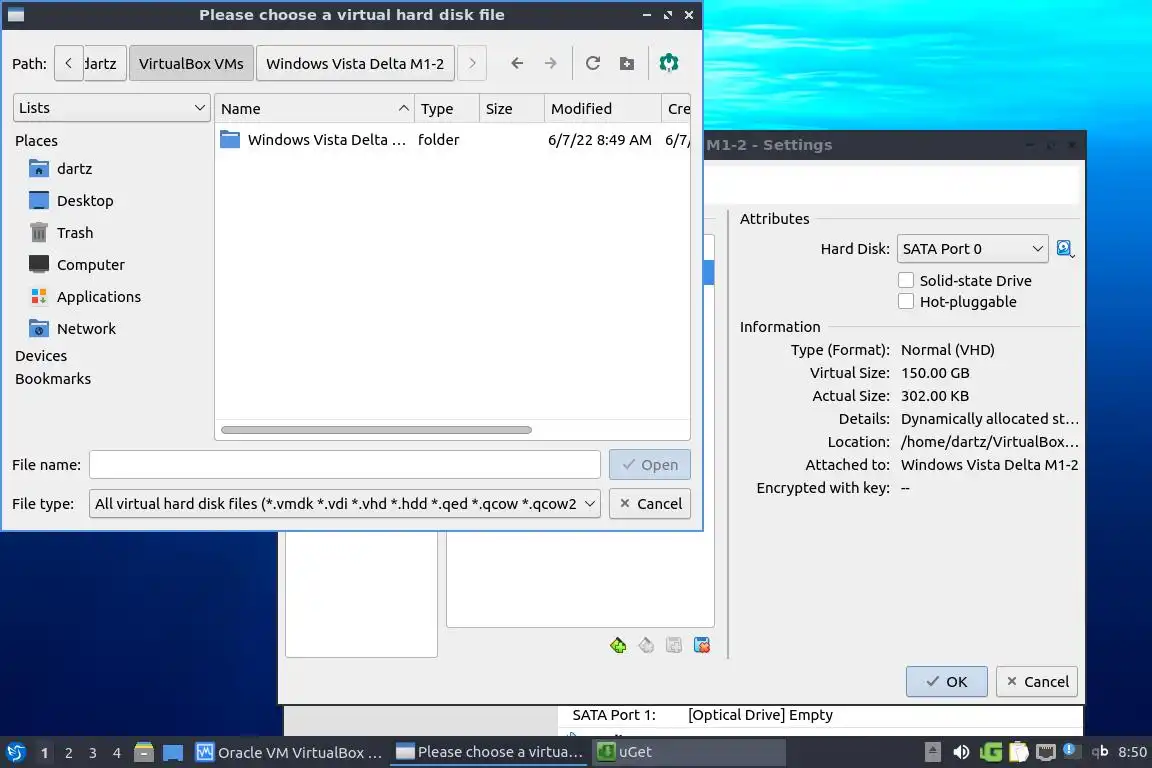
Task: Click the horizontal scrollbar in file list
Action: [x=376, y=430]
